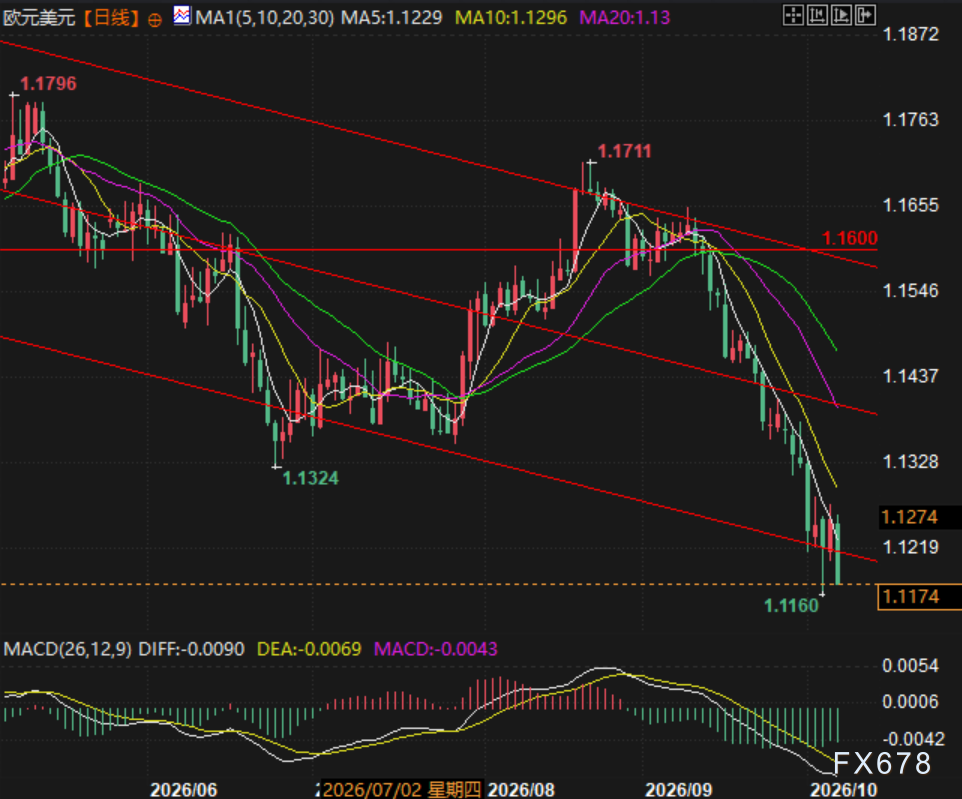Click the 1.1437 price axis label

click(910, 376)
